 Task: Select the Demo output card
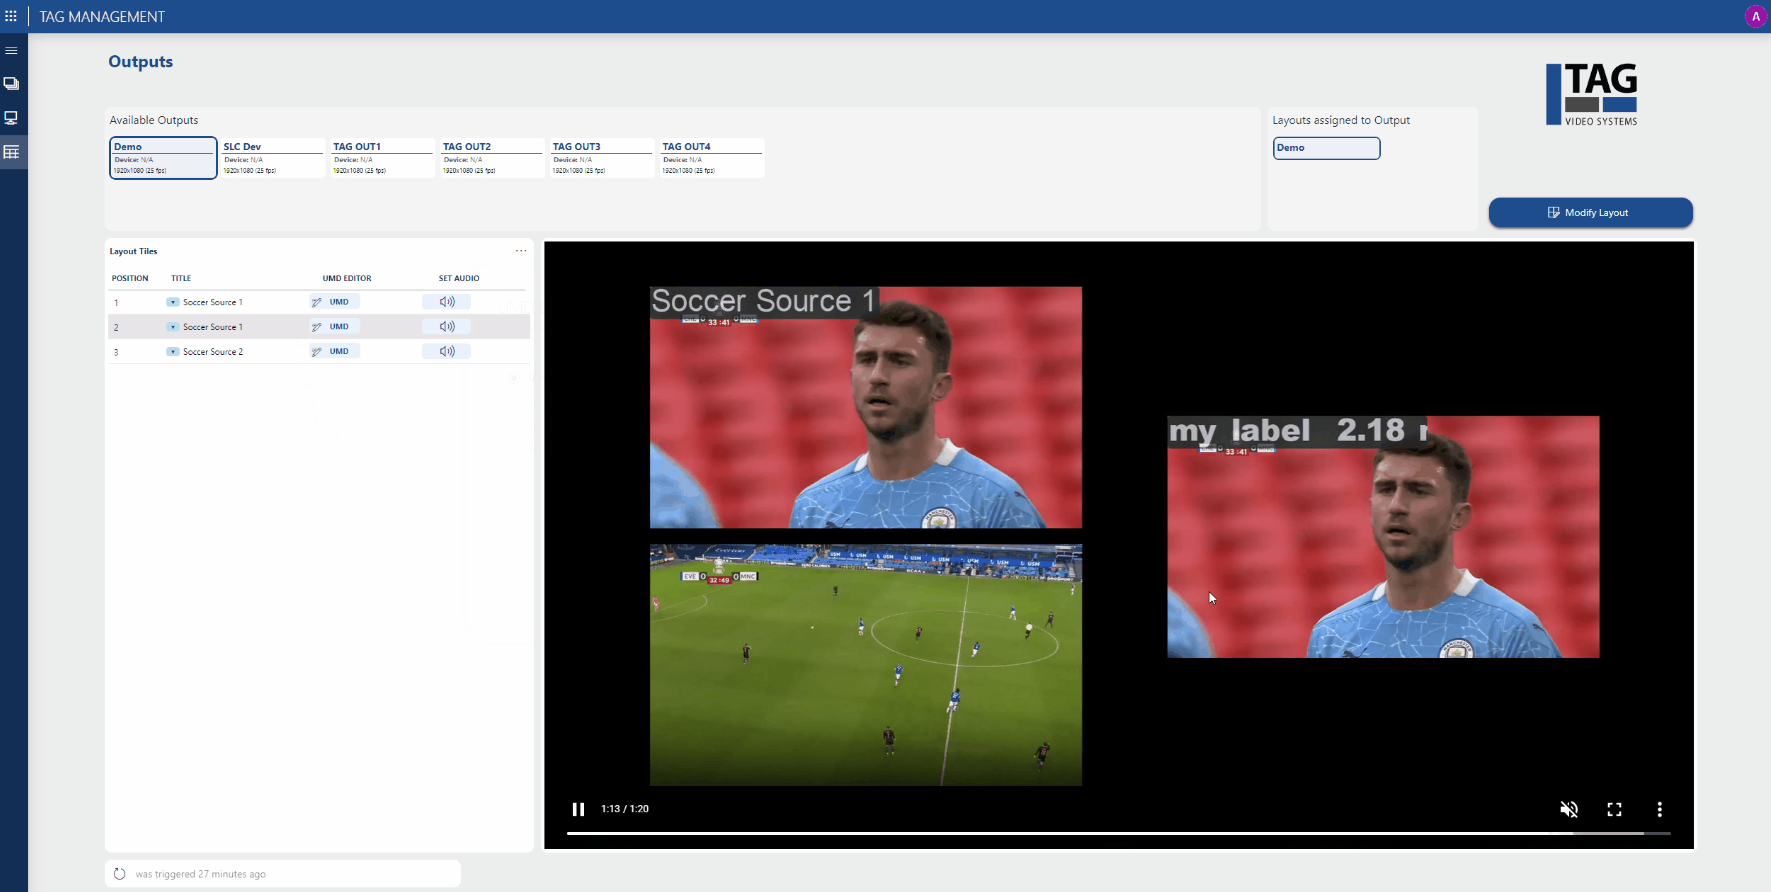(163, 158)
